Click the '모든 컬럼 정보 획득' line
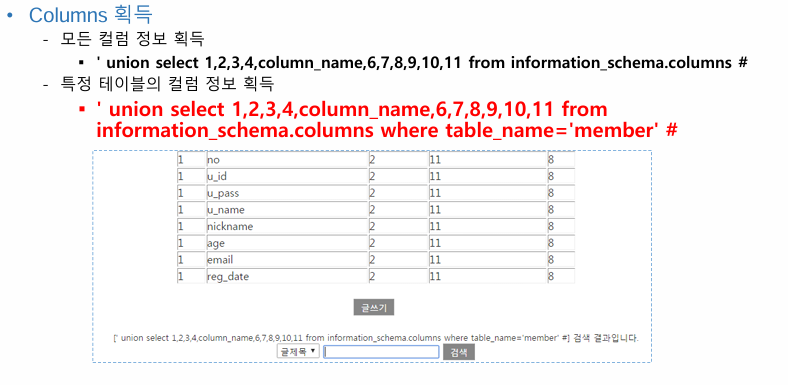 [x=132, y=39]
